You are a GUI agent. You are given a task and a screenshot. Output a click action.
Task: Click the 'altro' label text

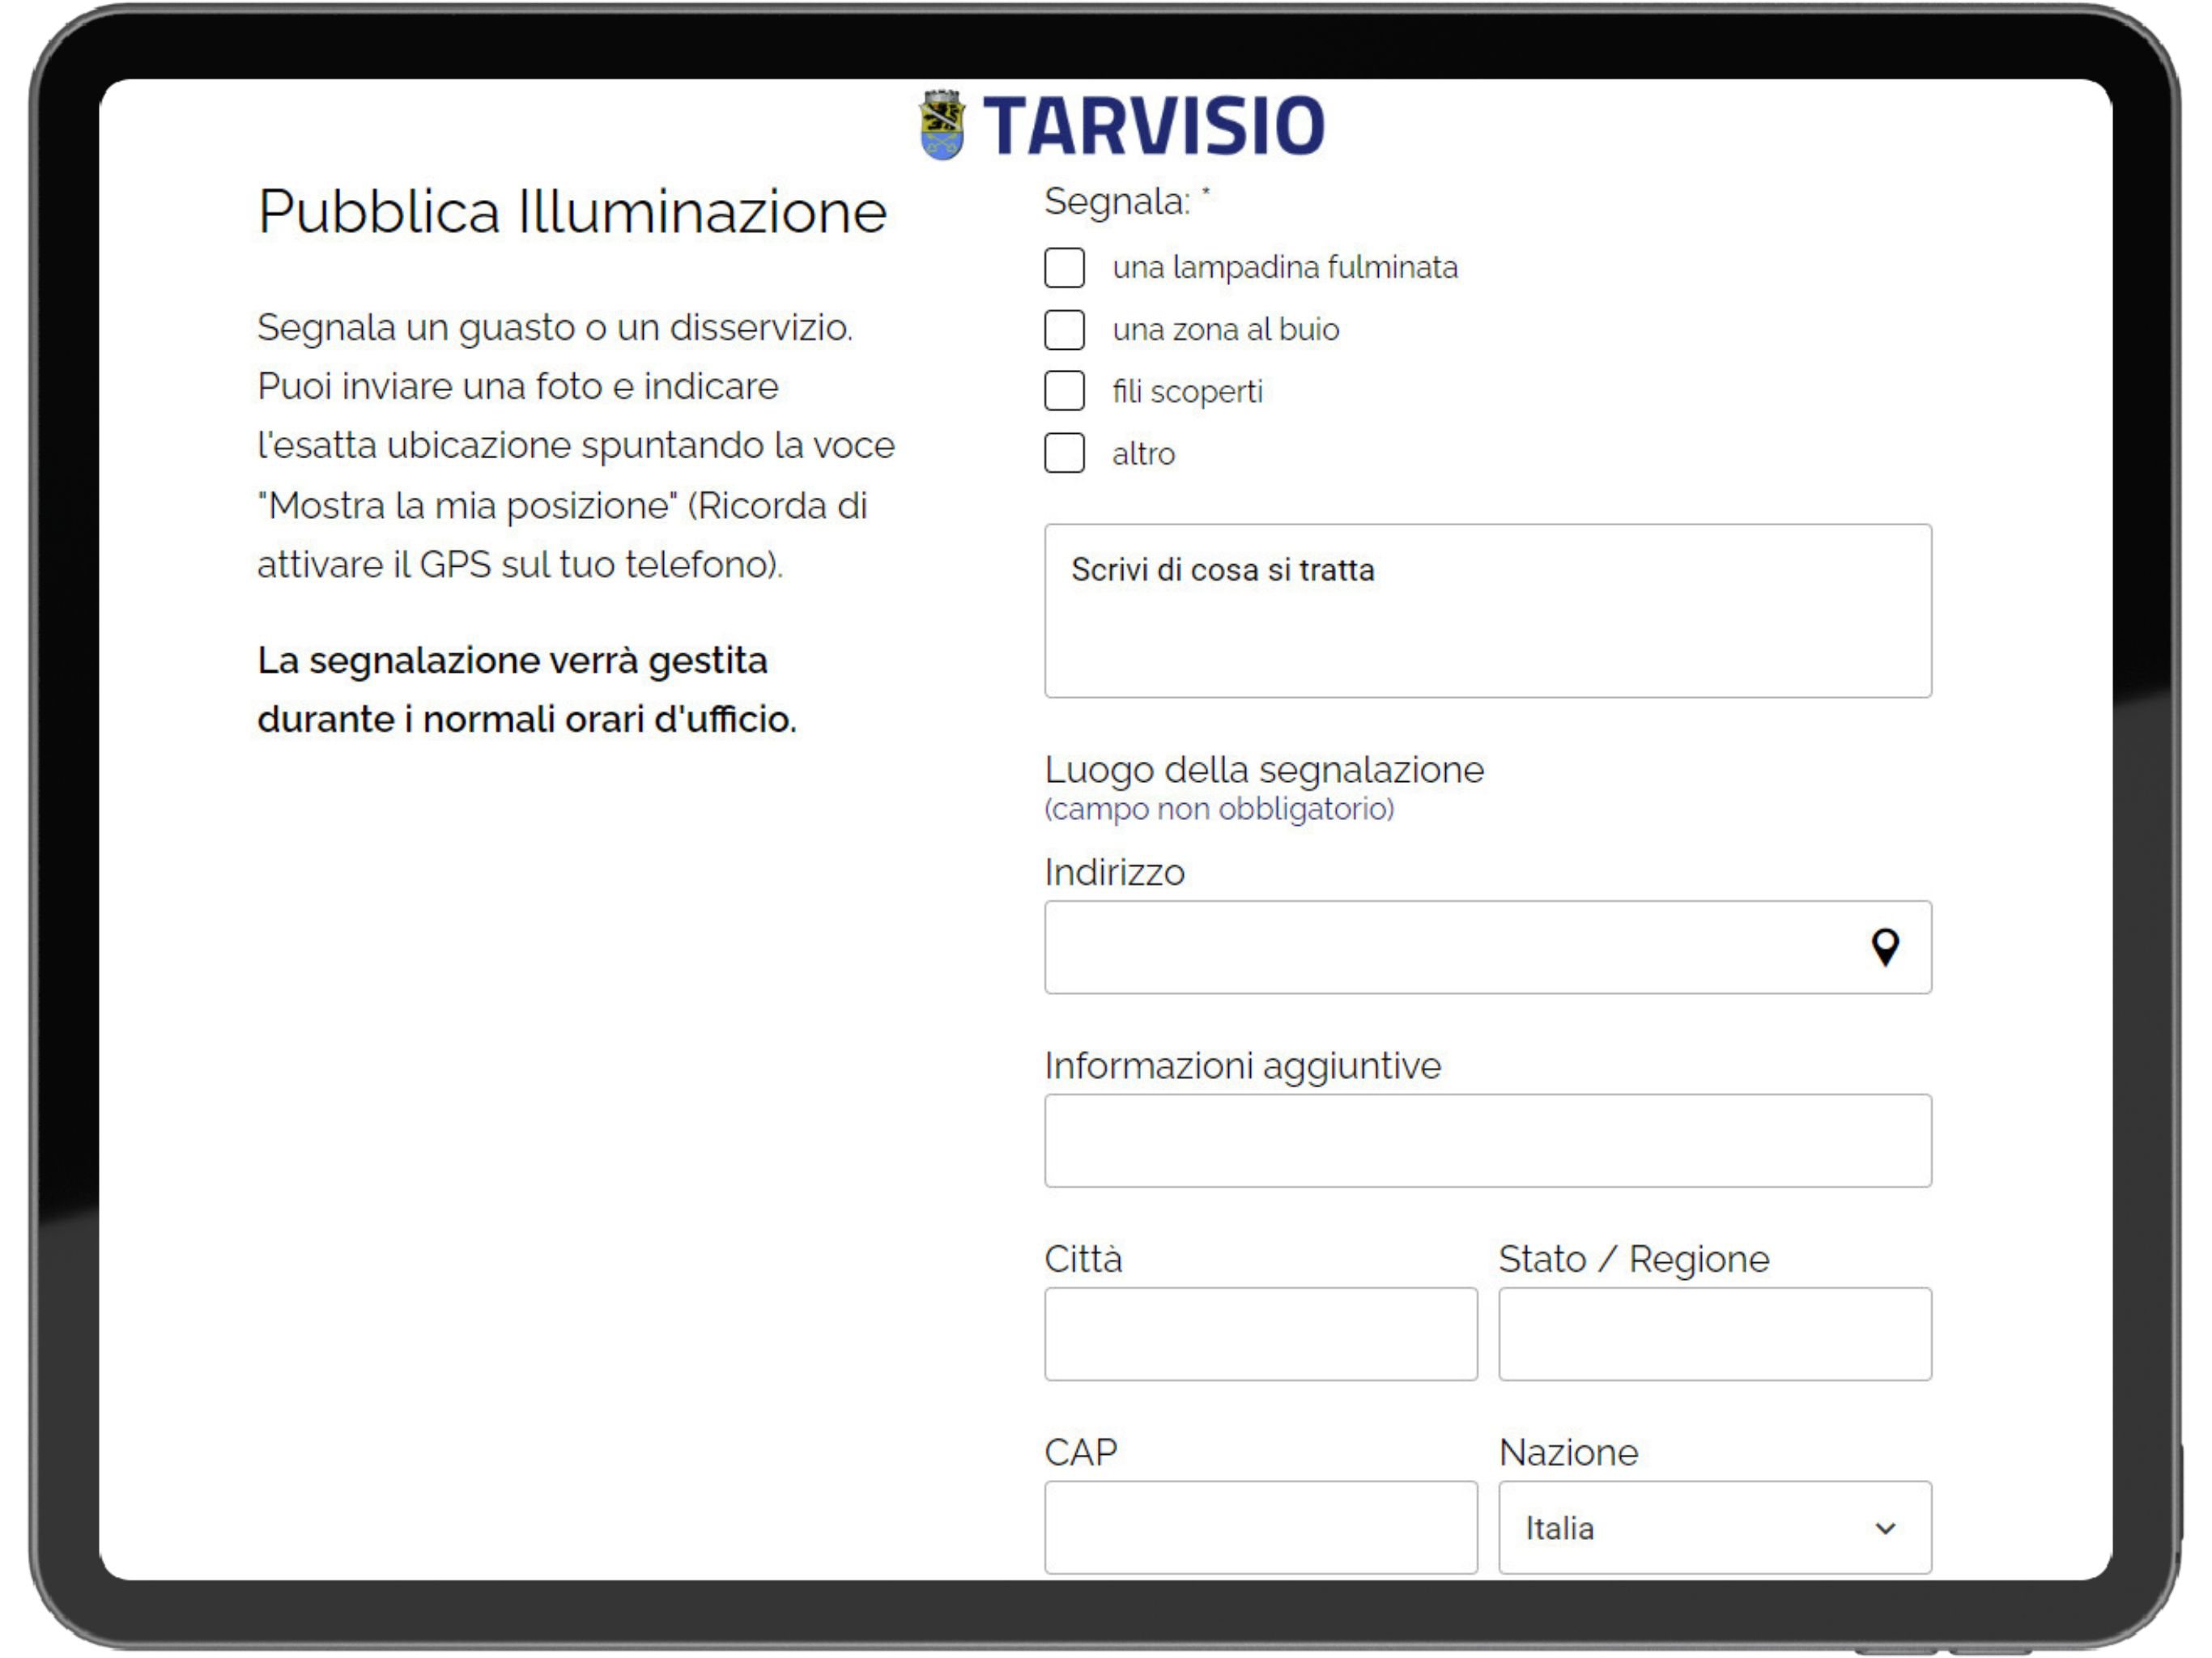(1144, 454)
